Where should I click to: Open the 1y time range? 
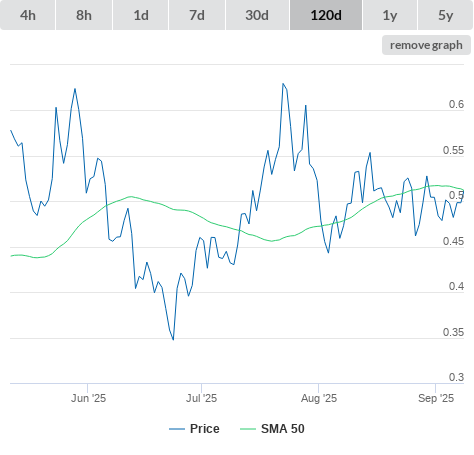click(390, 15)
